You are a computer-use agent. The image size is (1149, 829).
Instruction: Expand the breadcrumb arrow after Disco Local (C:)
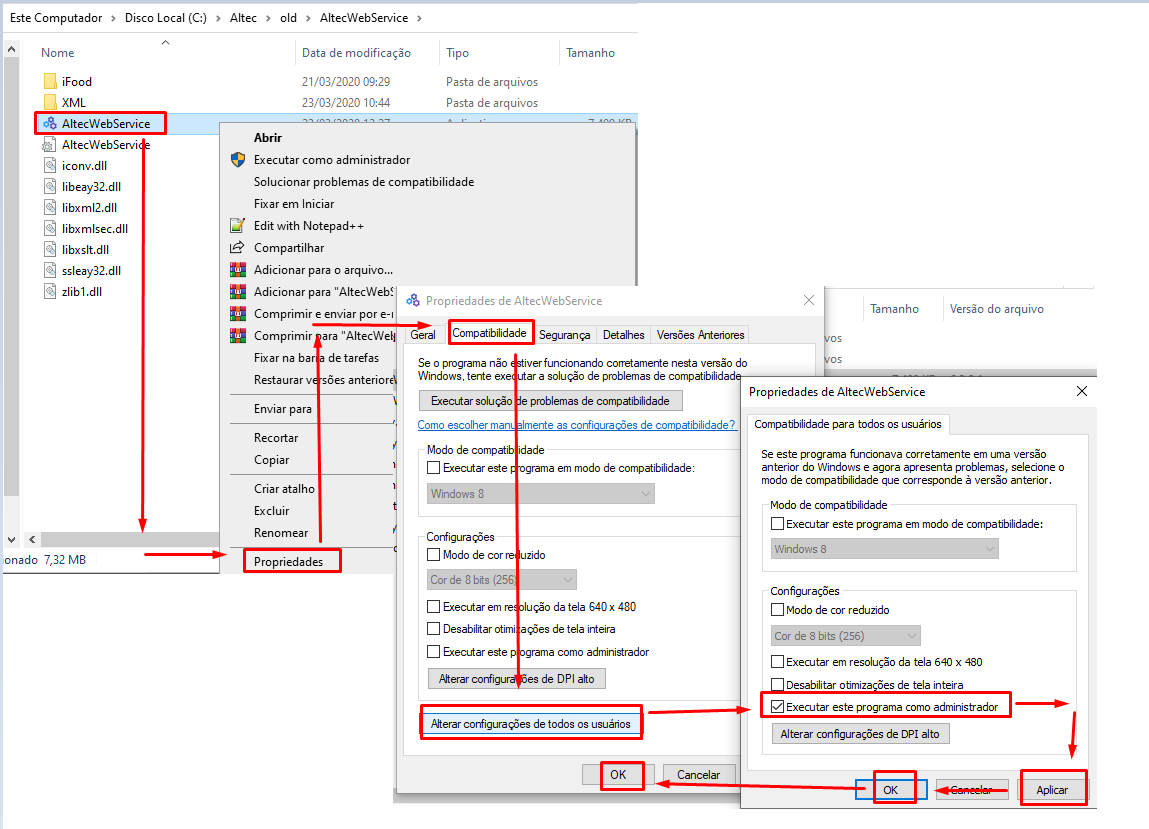coord(218,18)
